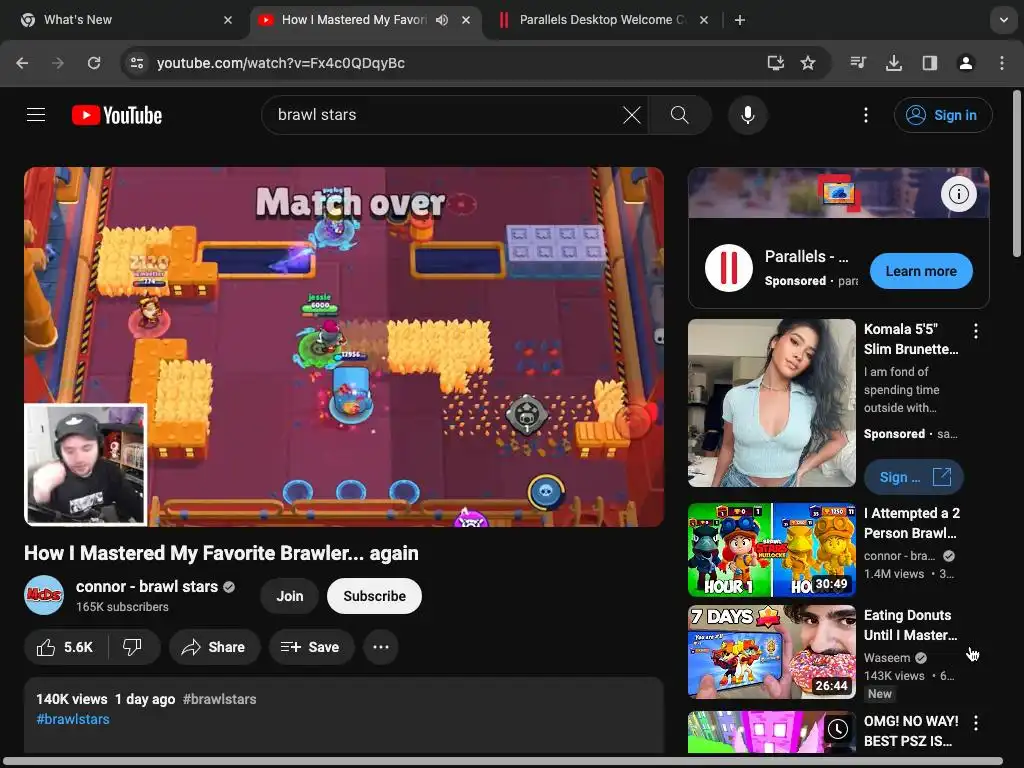Toggle Chrome side panel
This screenshot has height=768, width=1024.
coord(929,63)
